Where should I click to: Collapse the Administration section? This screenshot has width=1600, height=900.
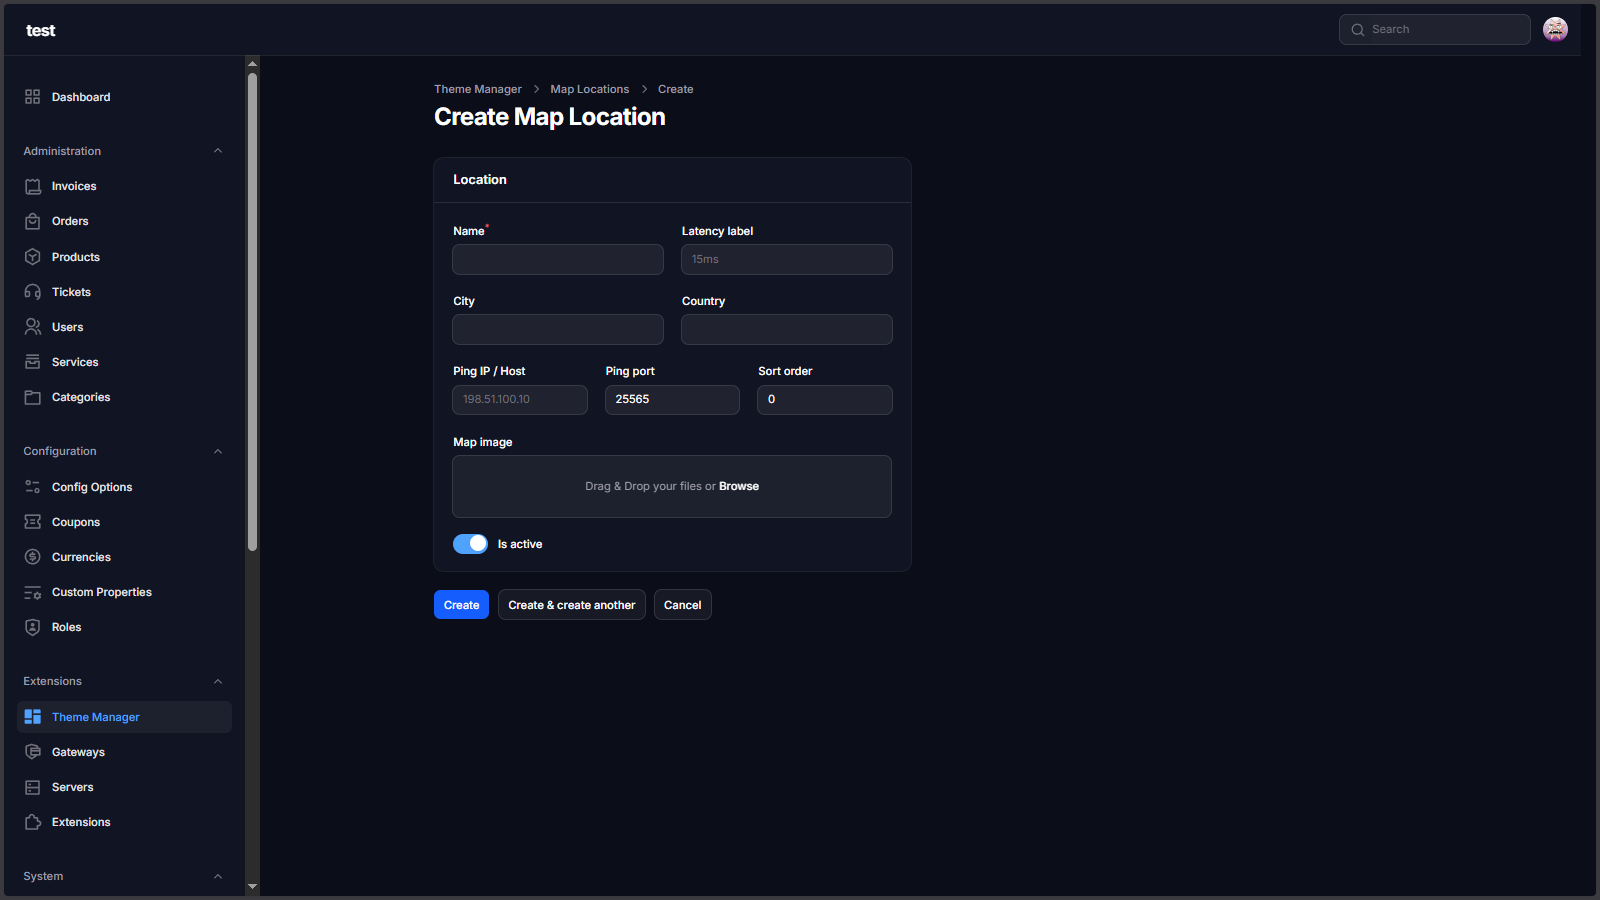pyautogui.click(x=218, y=151)
